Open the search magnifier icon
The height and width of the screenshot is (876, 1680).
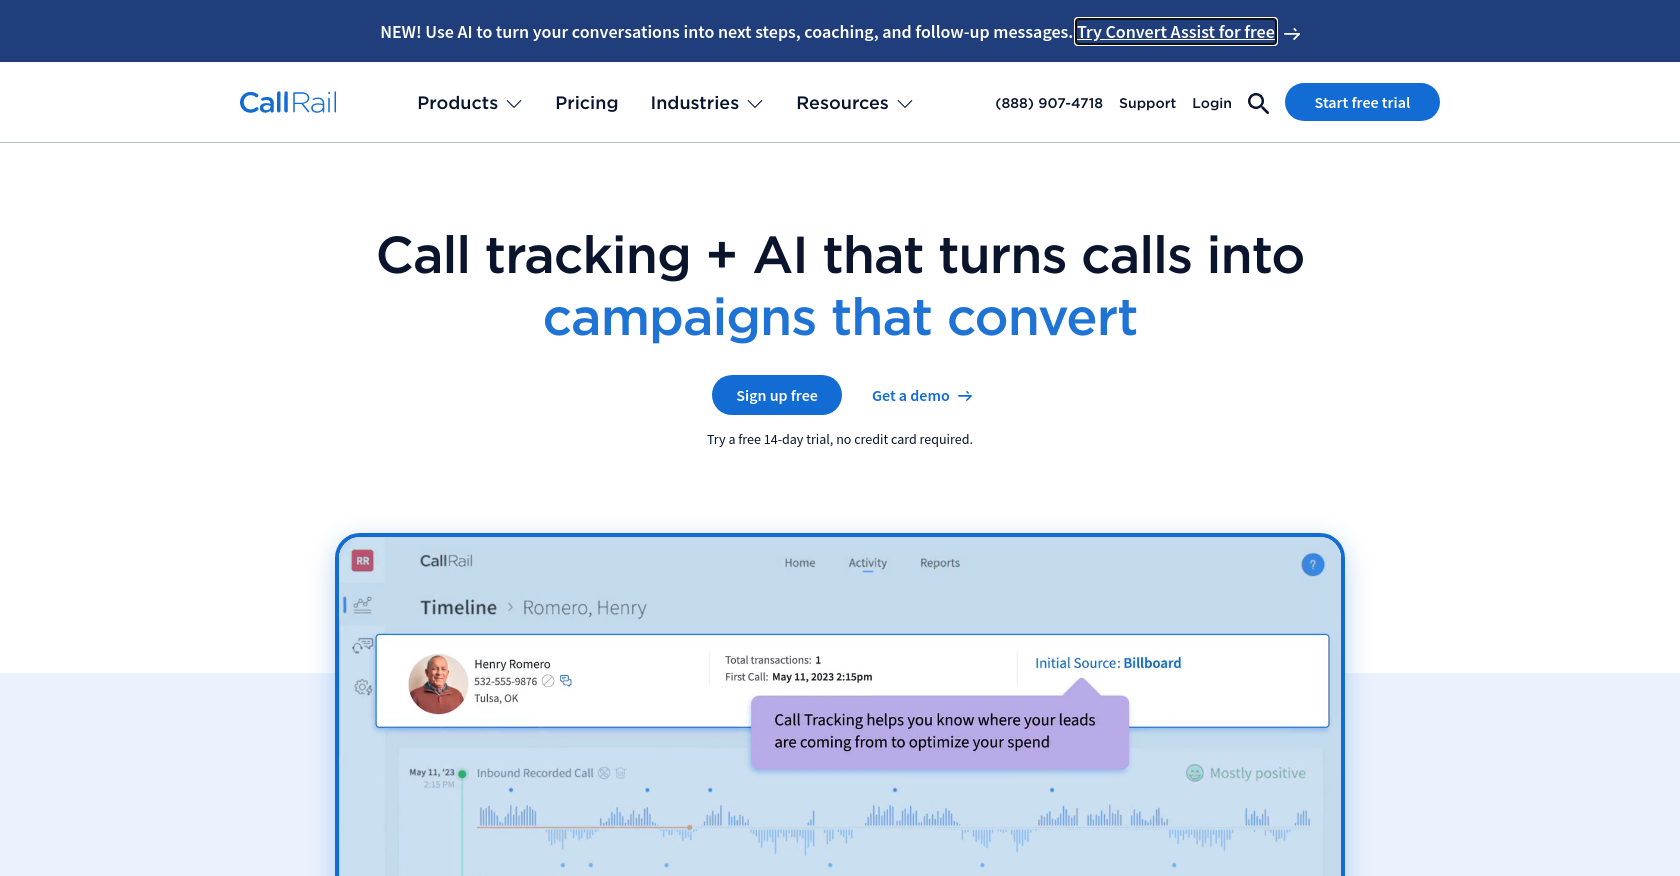point(1258,103)
